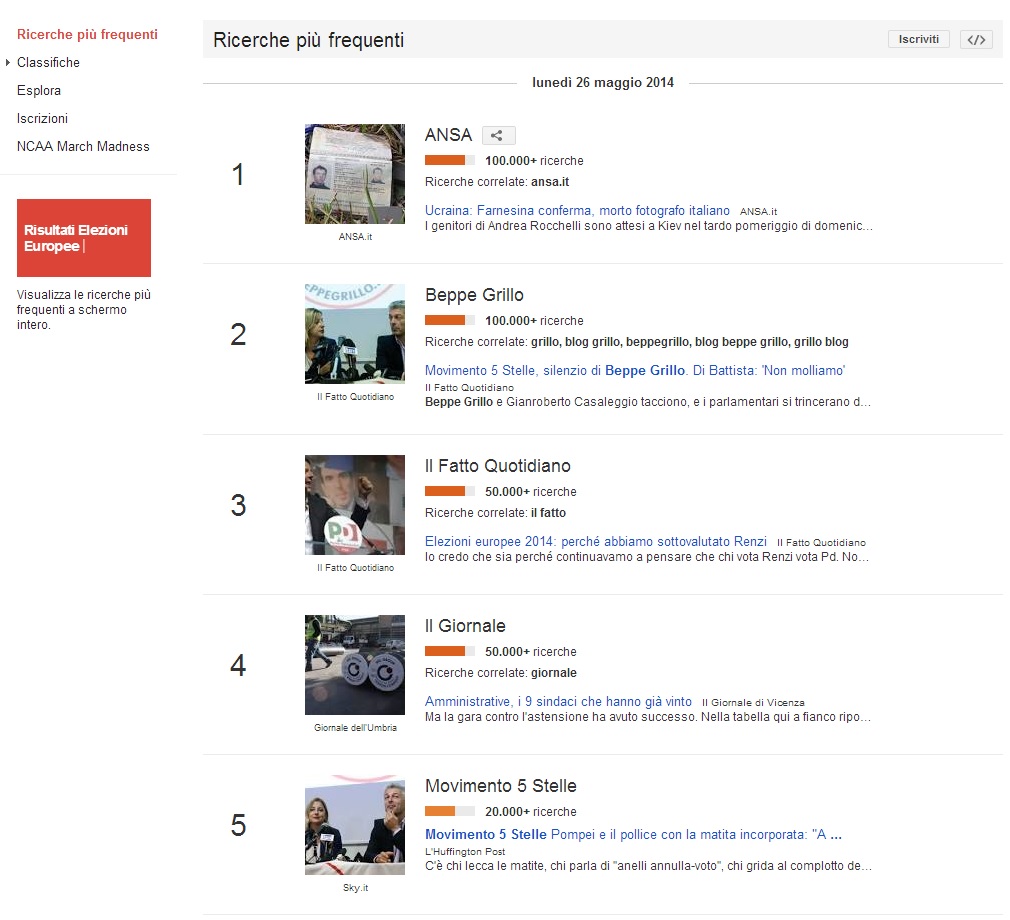
Task: Open the ANSA passport thumbnail image
Action: pyautogui.click(x=355, y=174)
